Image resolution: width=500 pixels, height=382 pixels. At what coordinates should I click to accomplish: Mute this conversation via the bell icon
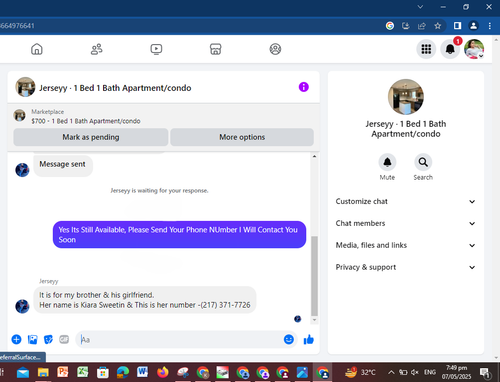point(387,162)
